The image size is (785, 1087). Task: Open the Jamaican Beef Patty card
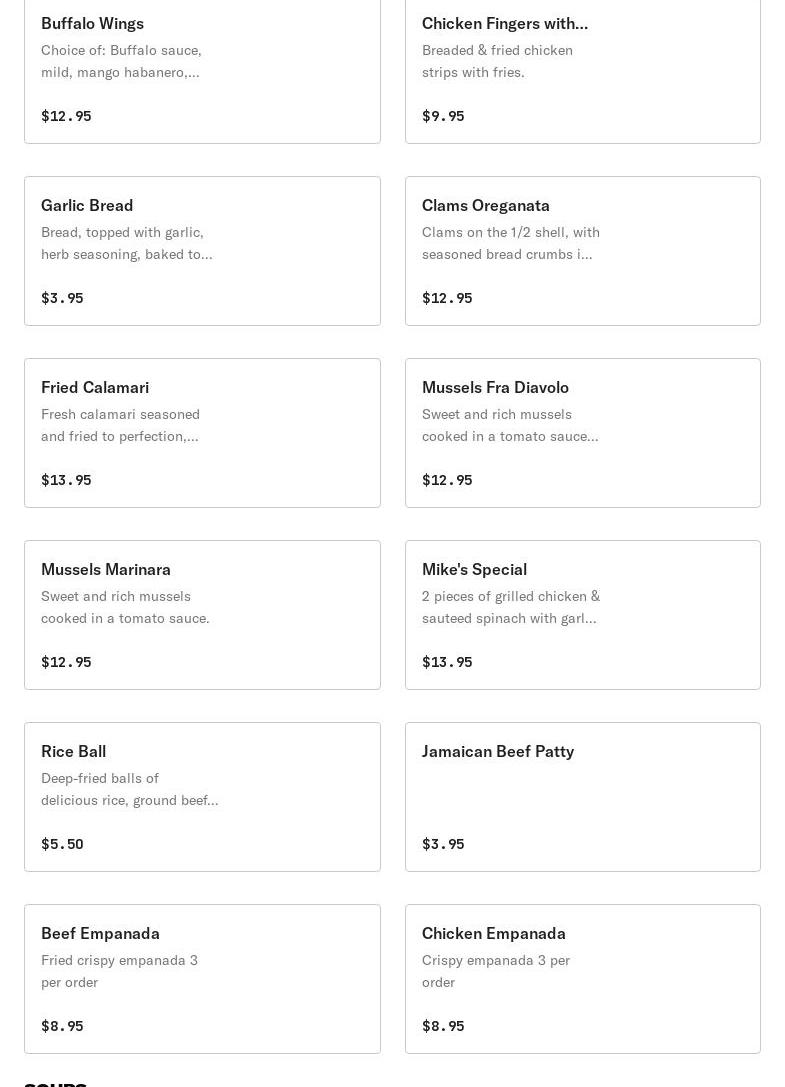tap(582, 797)
